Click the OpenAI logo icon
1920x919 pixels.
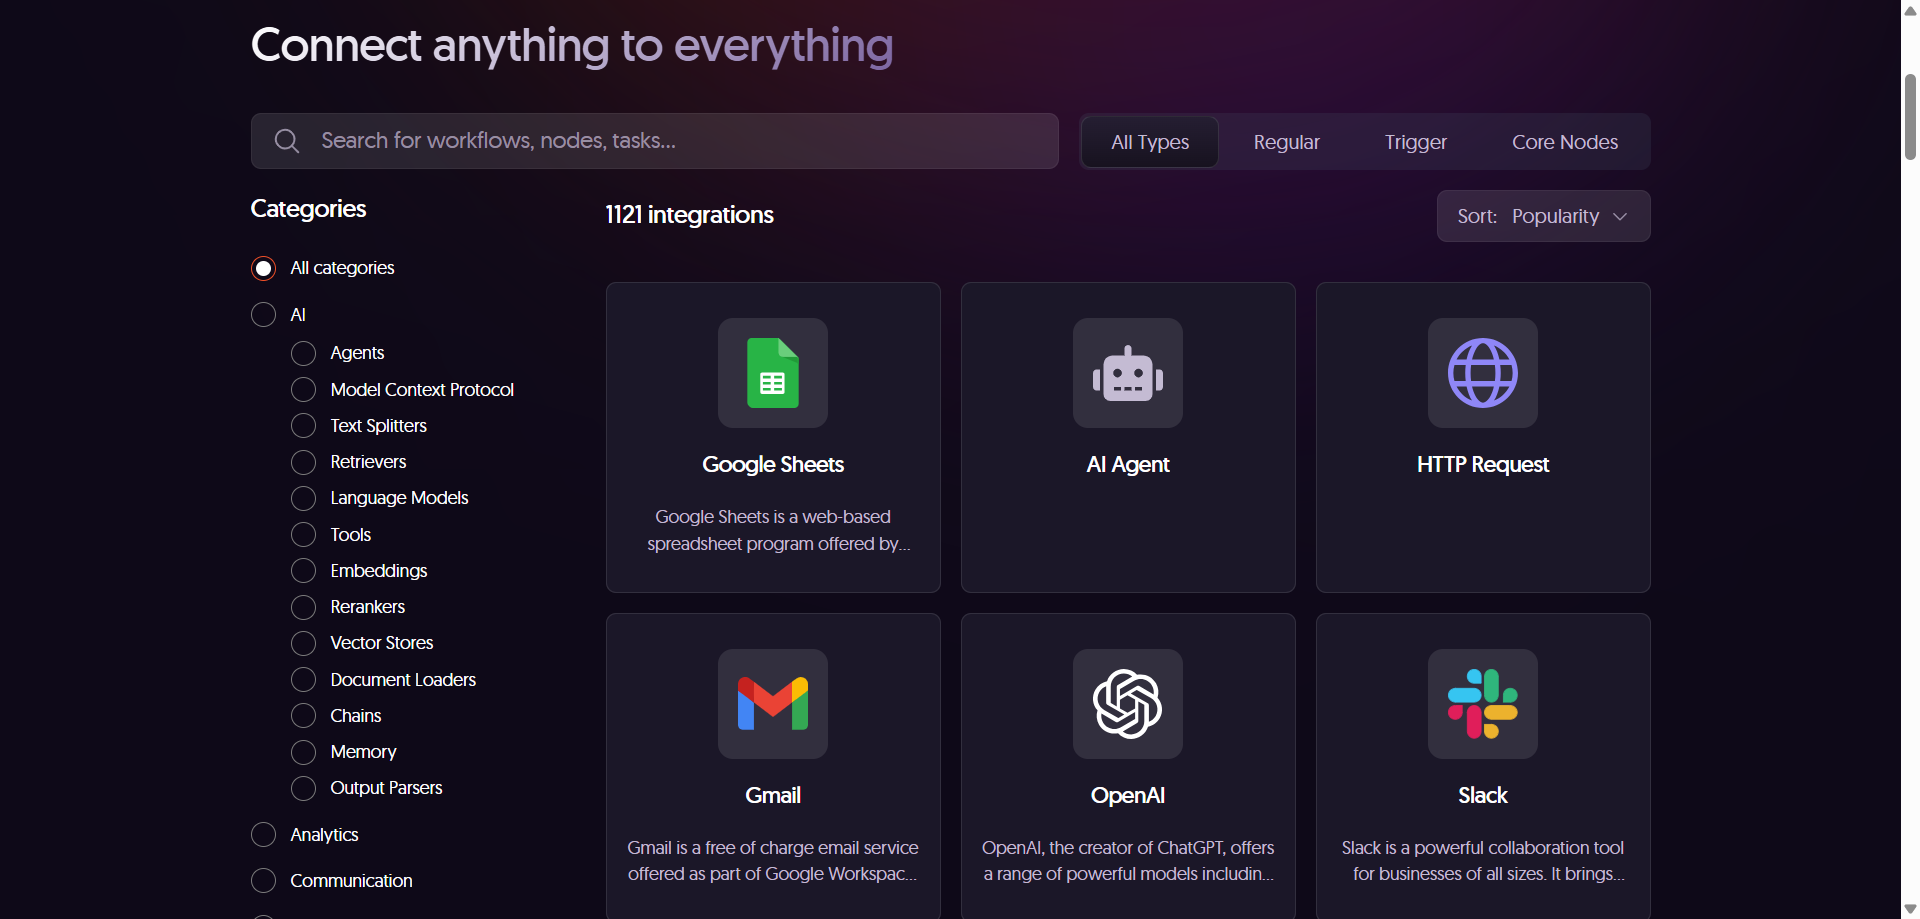tap(1128, 704)
